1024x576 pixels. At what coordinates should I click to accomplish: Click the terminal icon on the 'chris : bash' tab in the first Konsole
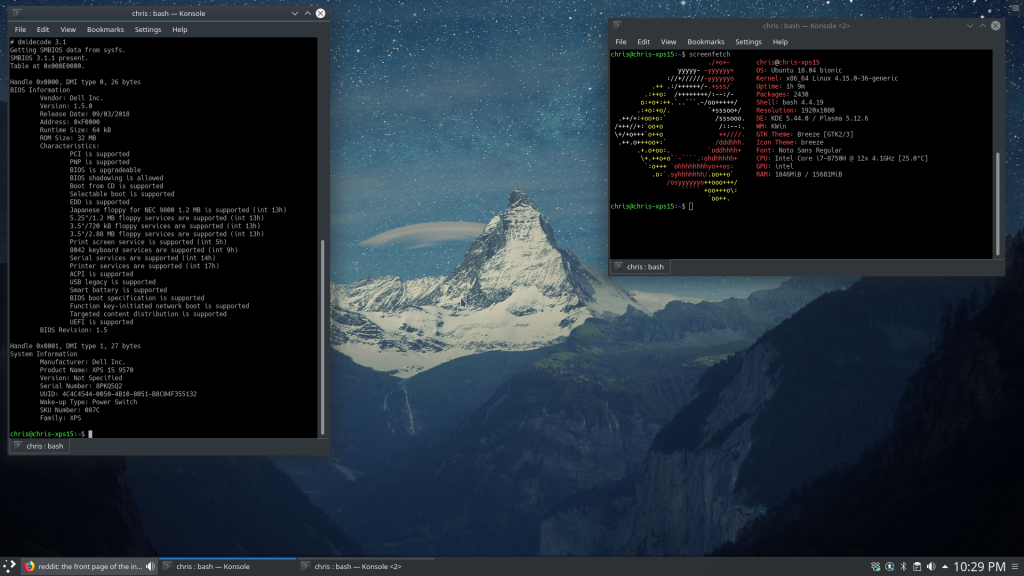tap(18, 446)
